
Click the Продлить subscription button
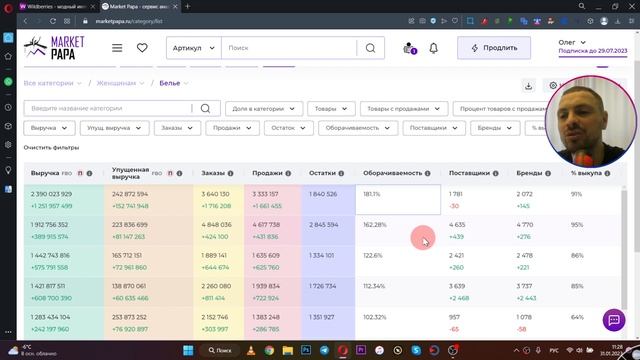(494, 48)
